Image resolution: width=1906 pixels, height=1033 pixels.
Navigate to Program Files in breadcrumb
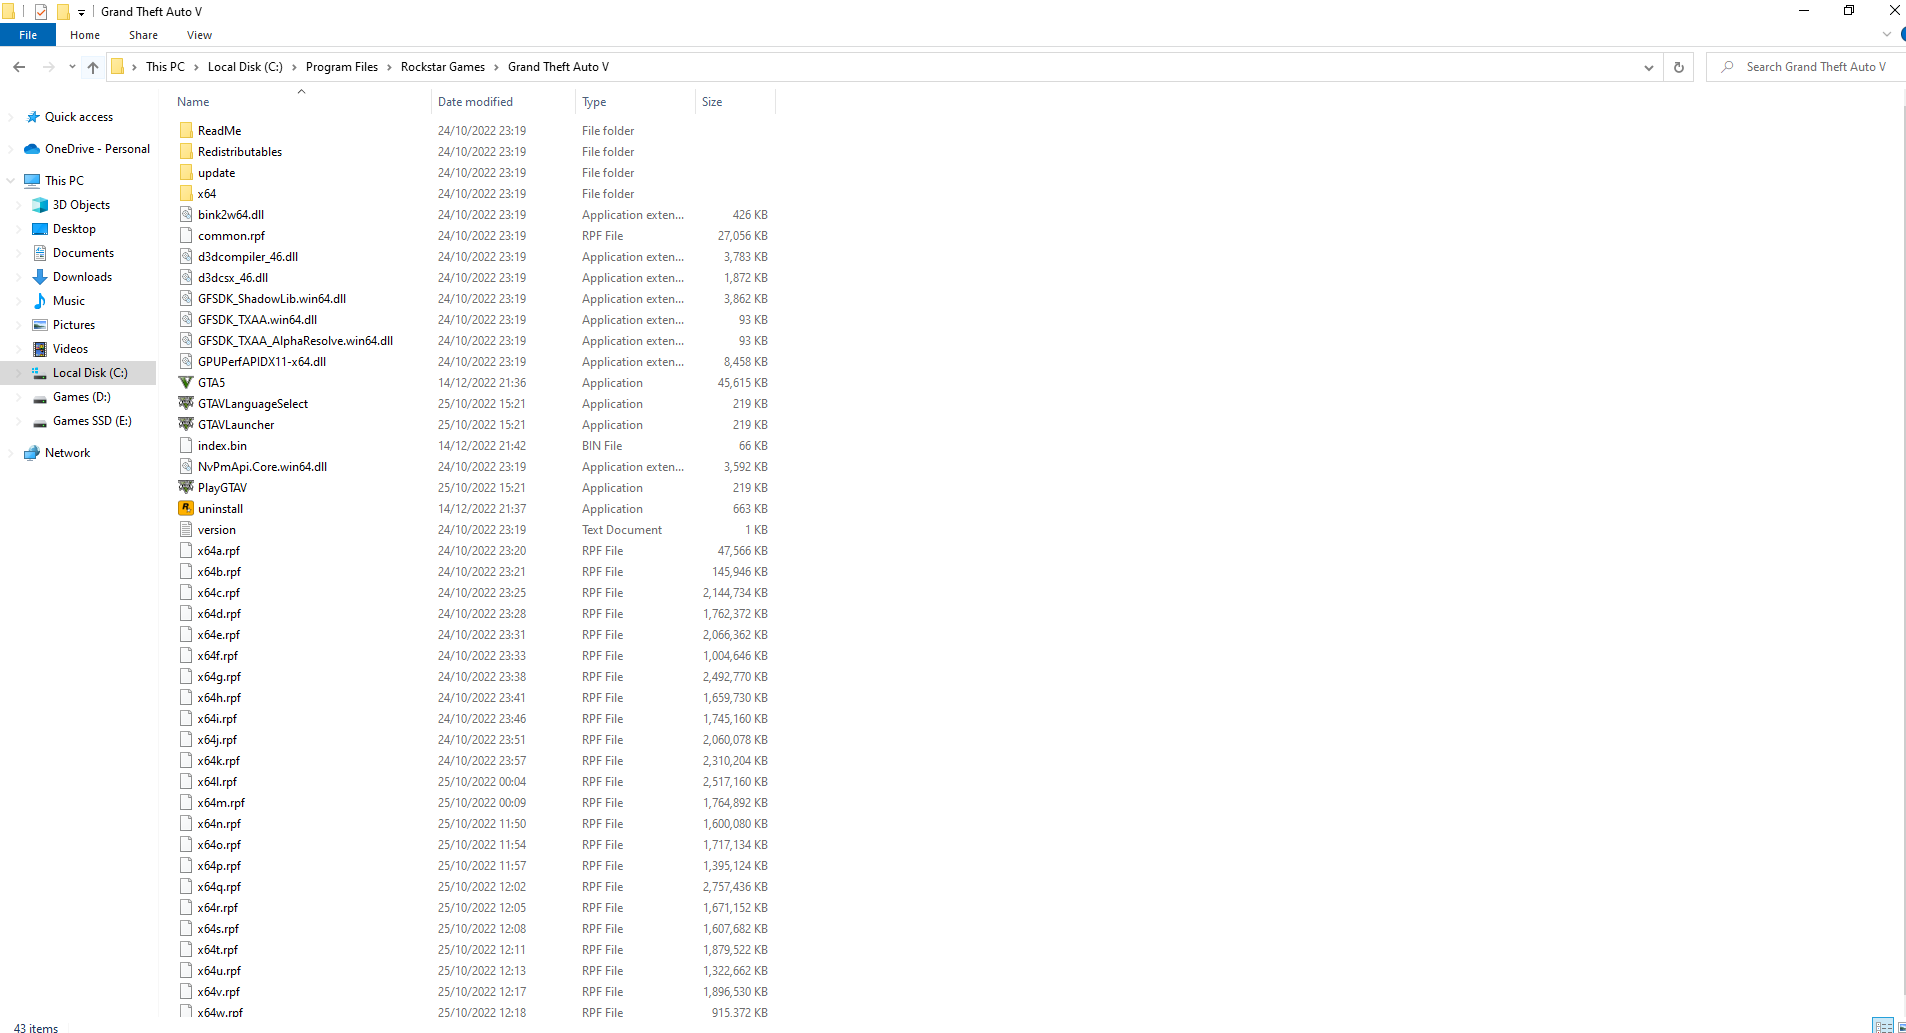click(x=342, y=67)
